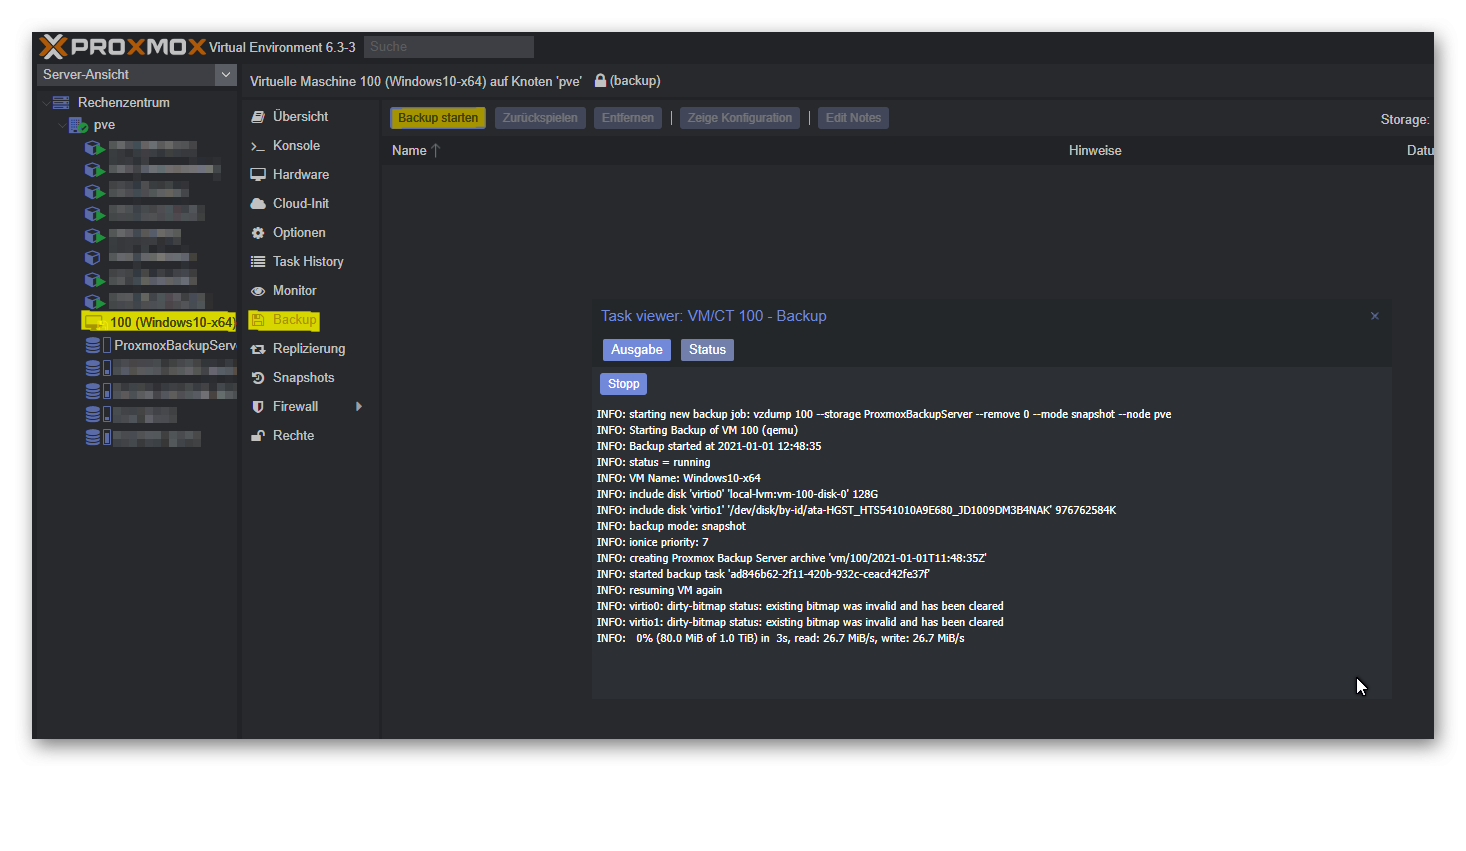Click the Entfernen button
Screen dimensions: 1466x851
(x=628, y=118)
